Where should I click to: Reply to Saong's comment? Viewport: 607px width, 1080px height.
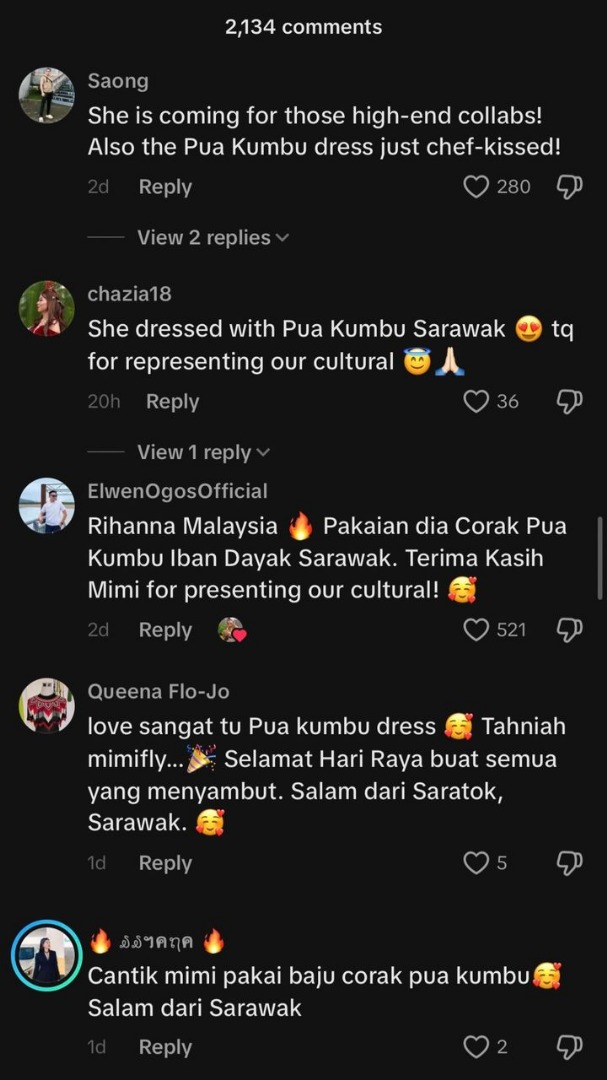coord(165,187)
